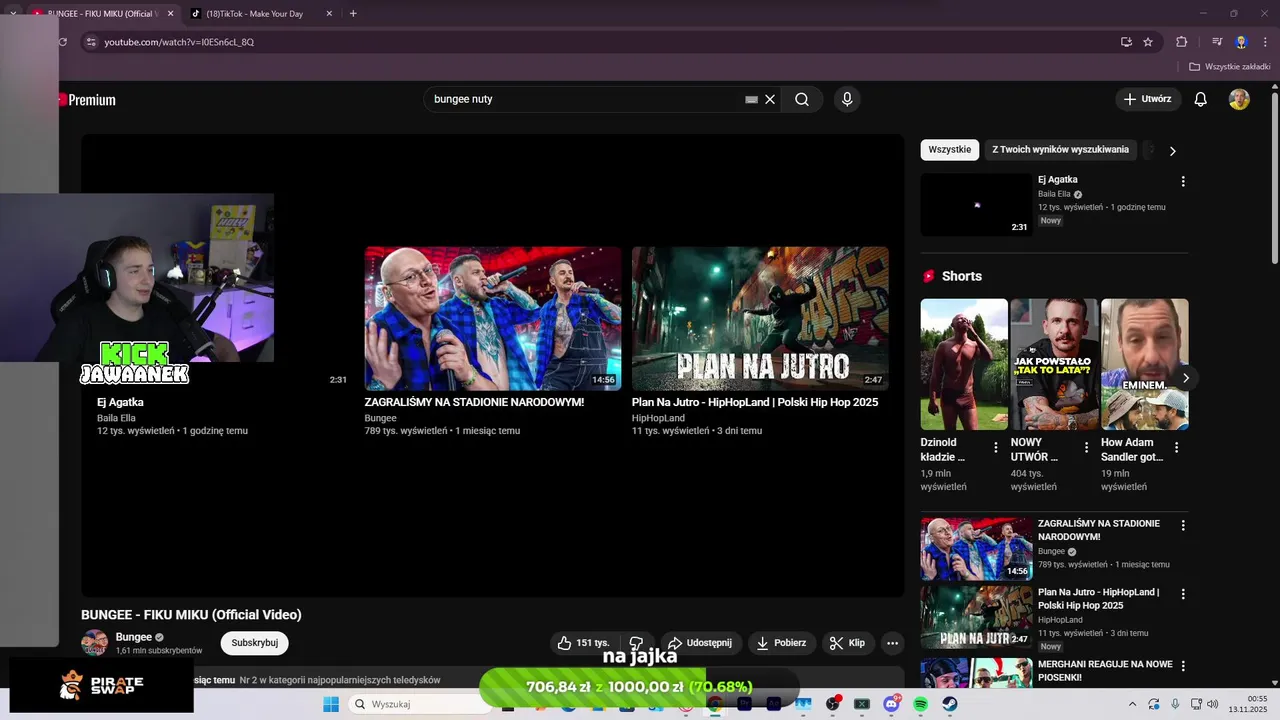The height and width of the screenshot is (720, 1280).
Task: Open Spotify from the taskbar
Action: (x=920, y=704)
